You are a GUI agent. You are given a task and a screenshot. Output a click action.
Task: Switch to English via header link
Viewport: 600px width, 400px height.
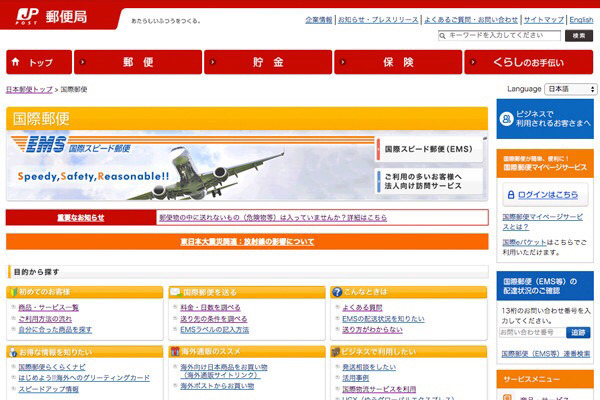click(581, 20)
